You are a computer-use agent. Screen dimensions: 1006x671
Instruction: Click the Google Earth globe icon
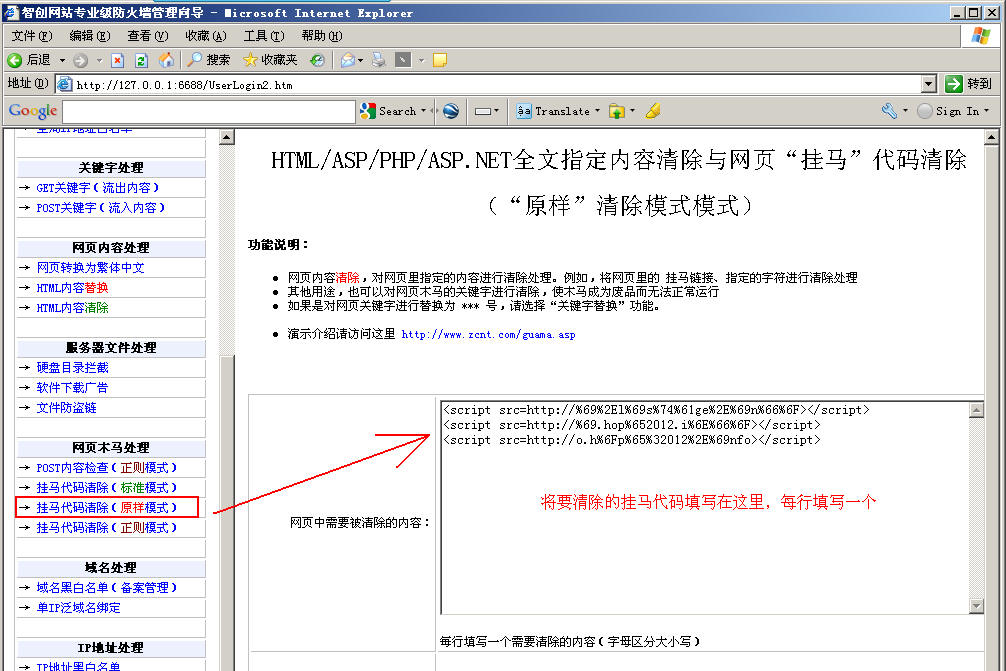pos(451,111)
